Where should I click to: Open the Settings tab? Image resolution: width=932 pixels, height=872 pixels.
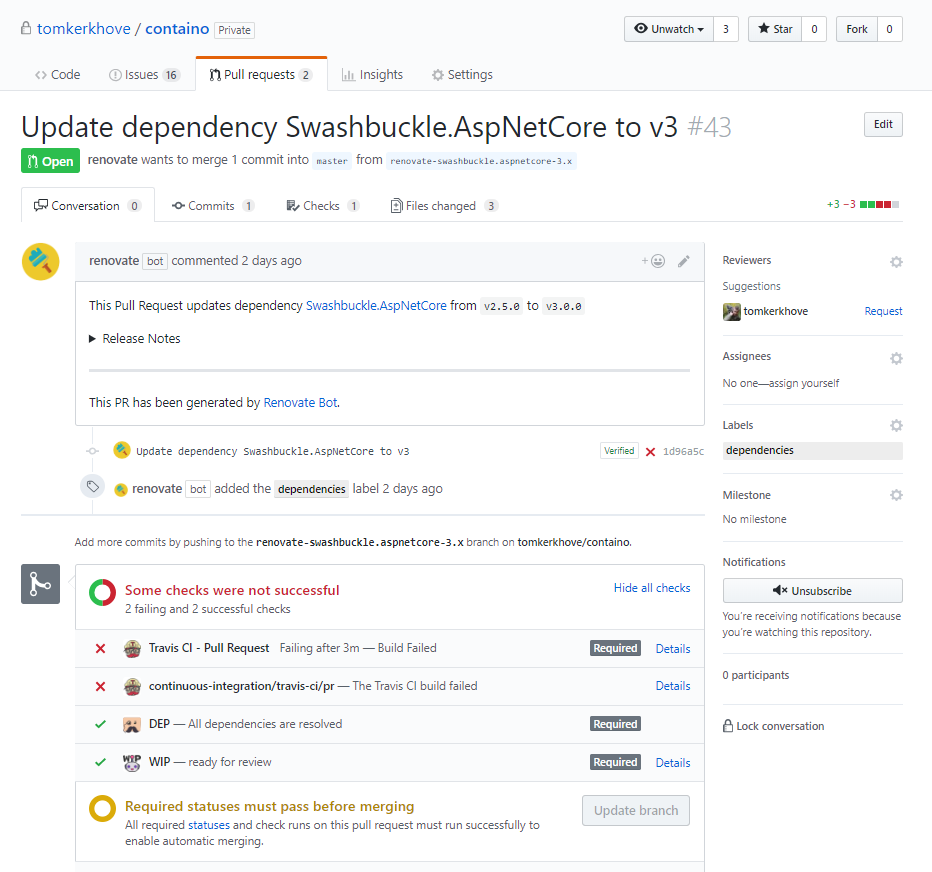462,75
